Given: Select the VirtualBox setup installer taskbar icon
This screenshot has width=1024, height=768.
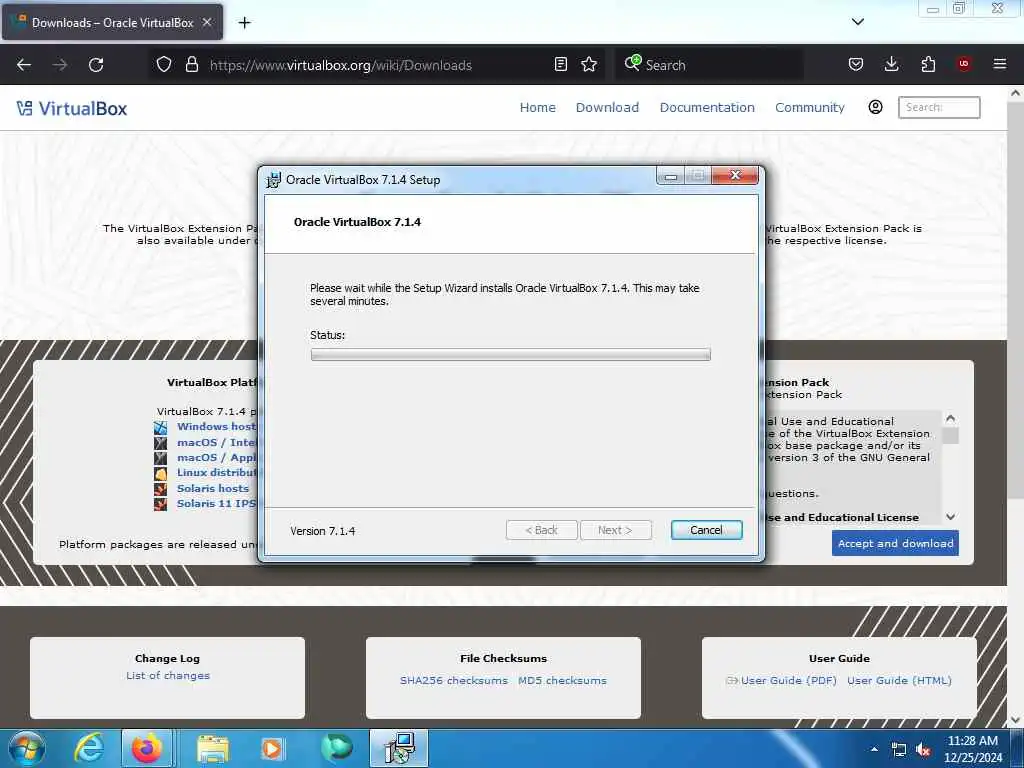Looking at the screenshot, I should [x=399, y=748].
